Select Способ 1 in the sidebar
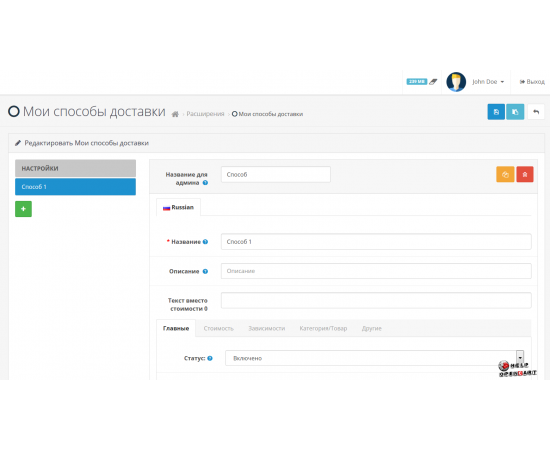Screen dimensions: 550x450 75,187
